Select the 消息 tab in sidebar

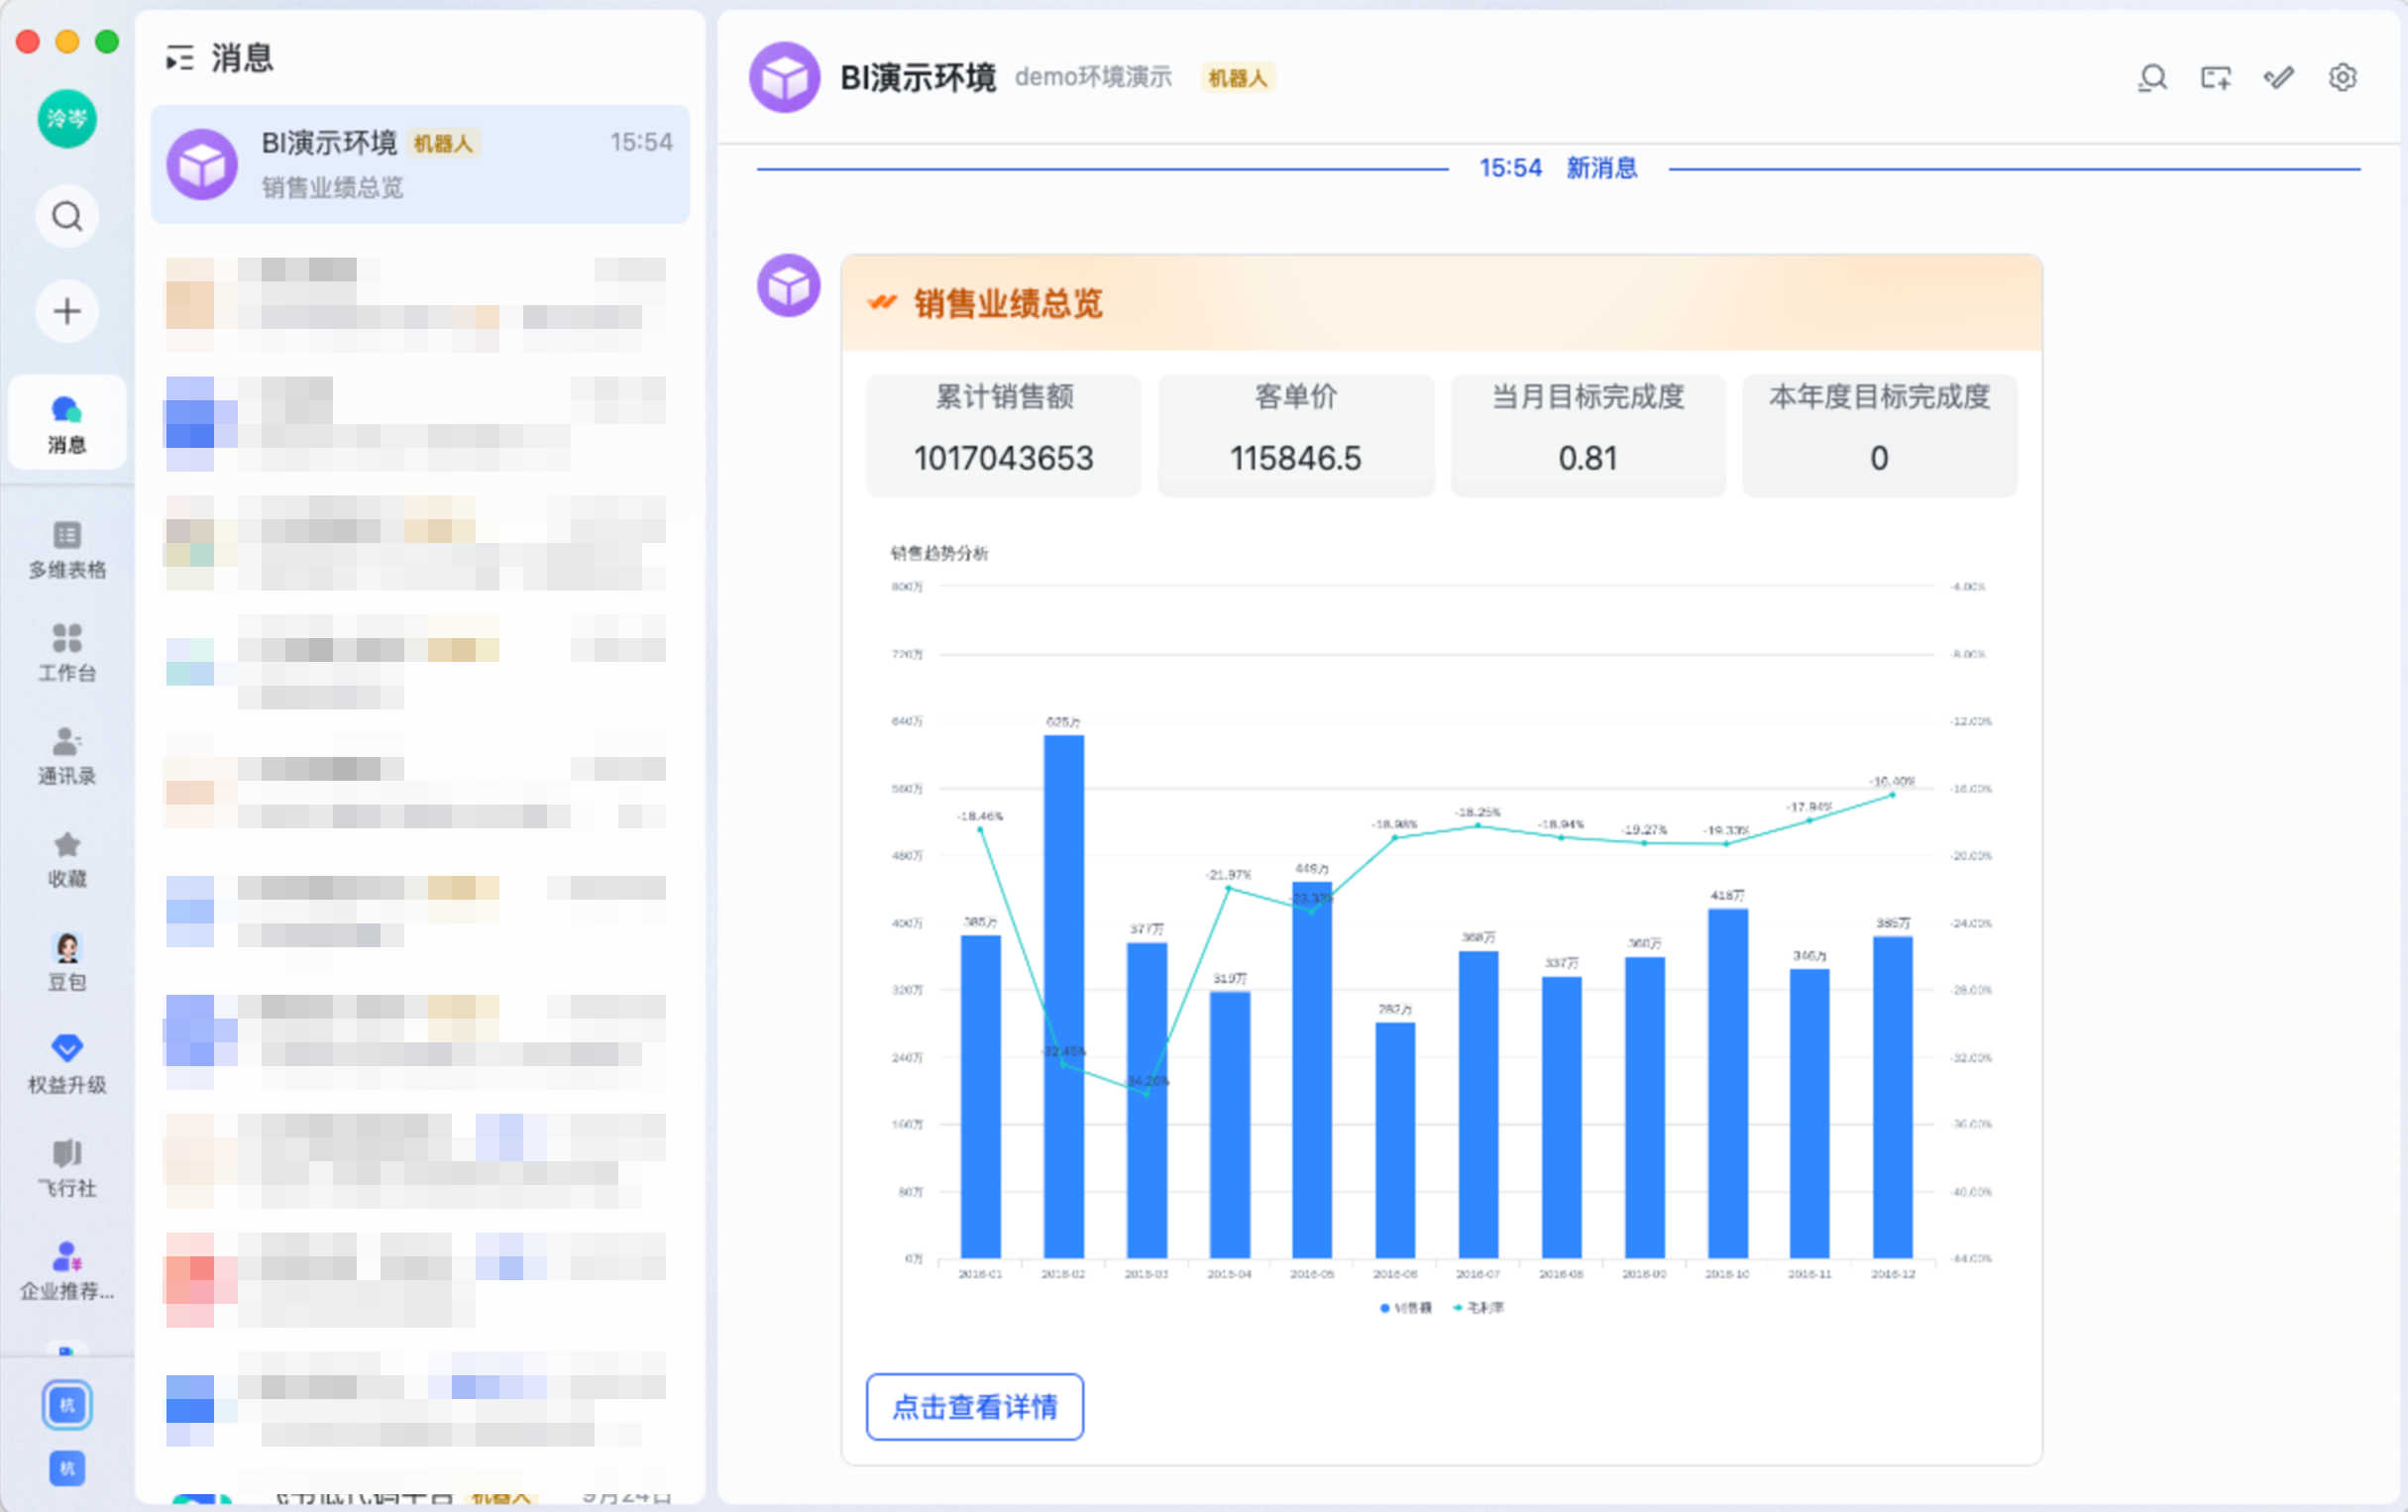pos(67,423)
